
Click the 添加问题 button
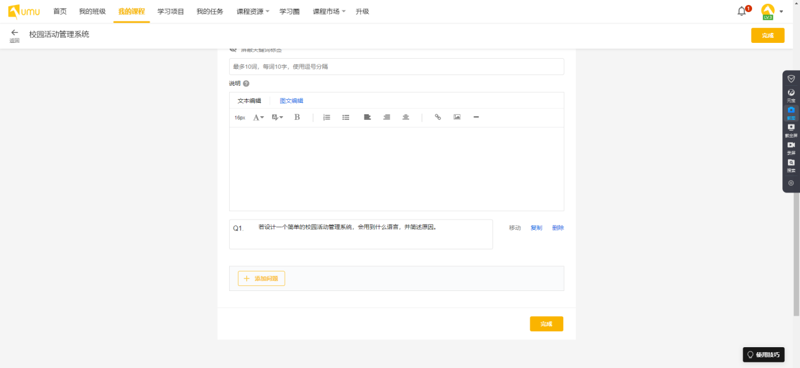[261, 279]
